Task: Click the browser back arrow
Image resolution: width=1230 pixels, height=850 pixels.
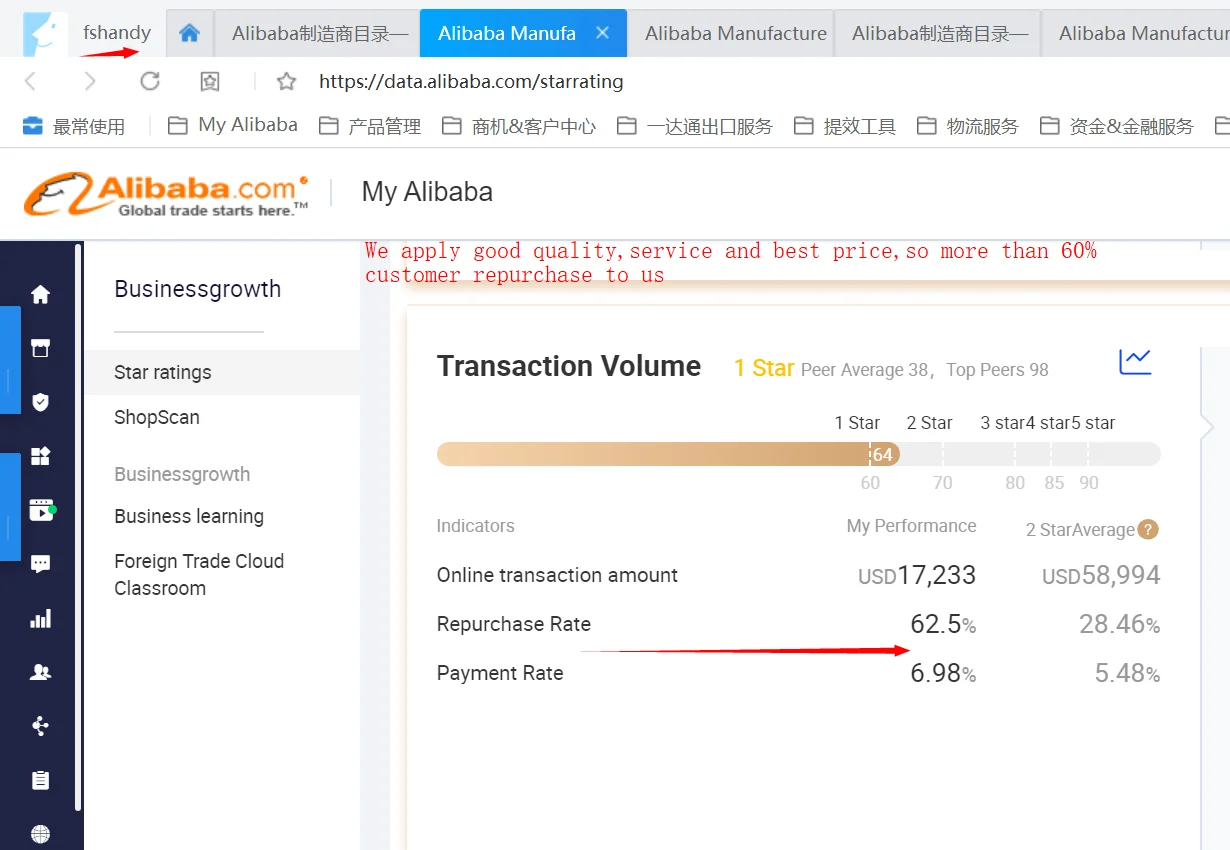Action: pyautogui.click(x=31, y=81)
